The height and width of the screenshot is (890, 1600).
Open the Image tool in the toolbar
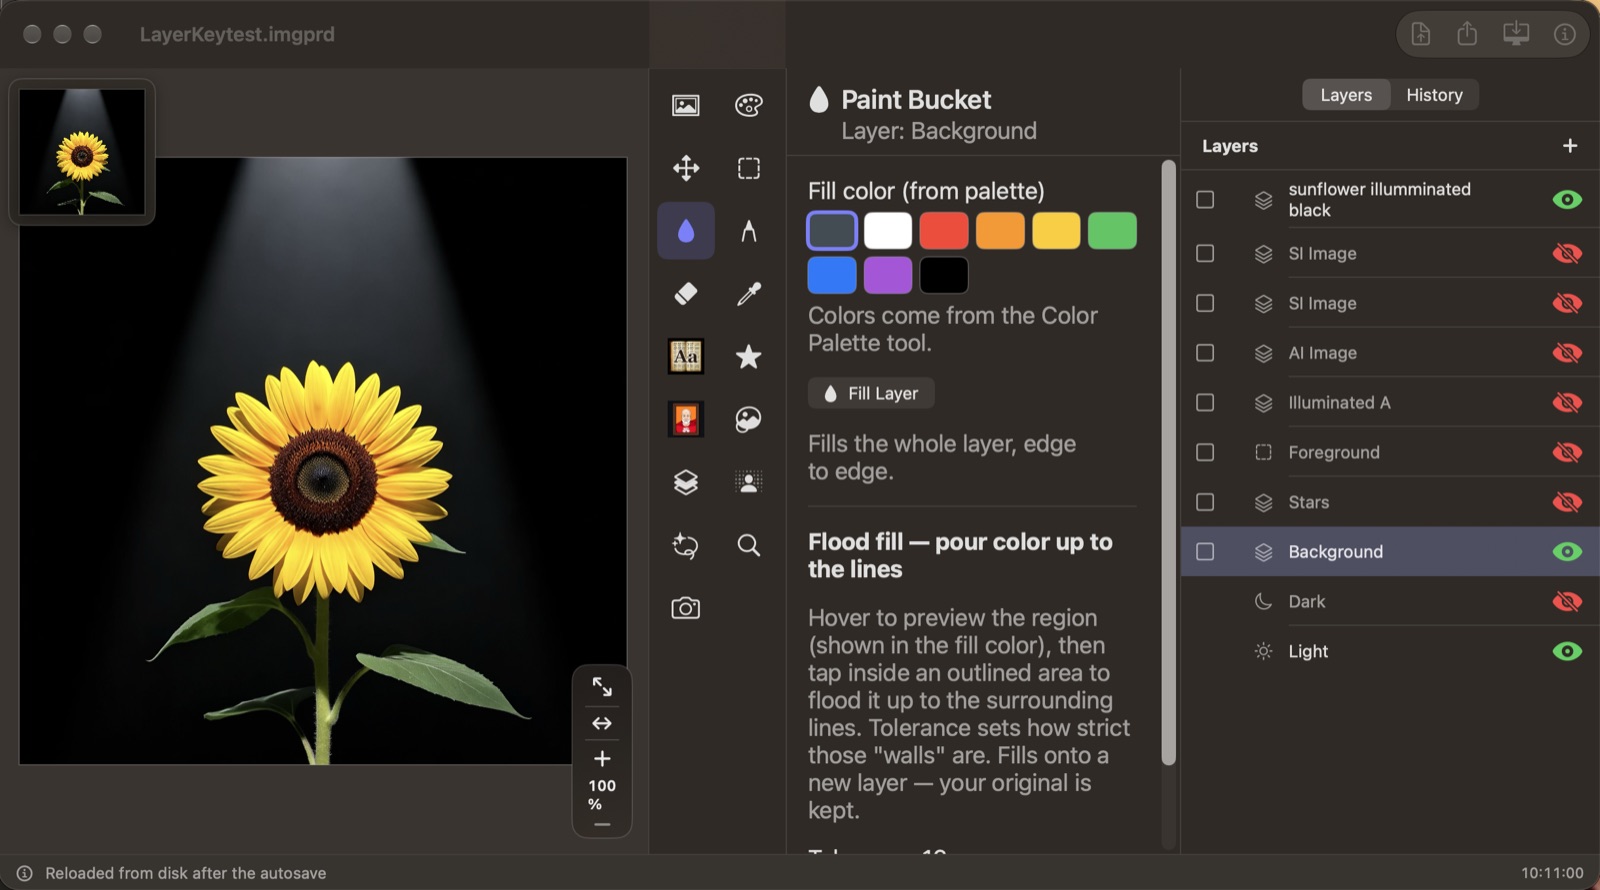tap(686, 105)
